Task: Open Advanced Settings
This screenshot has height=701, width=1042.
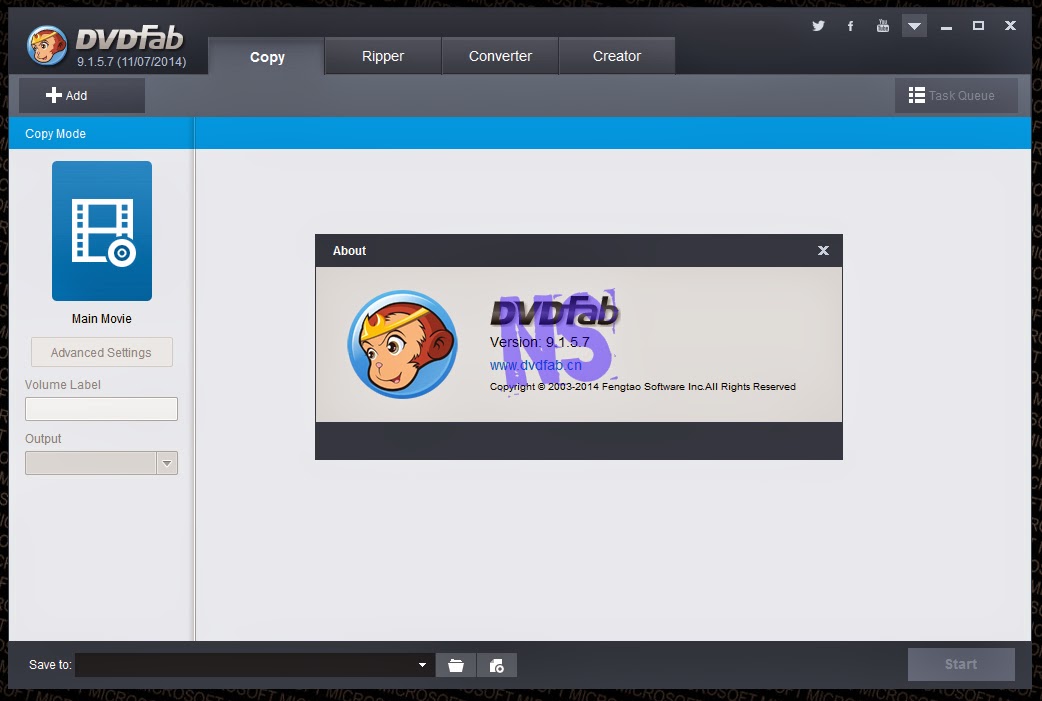Action: point(102,352)
